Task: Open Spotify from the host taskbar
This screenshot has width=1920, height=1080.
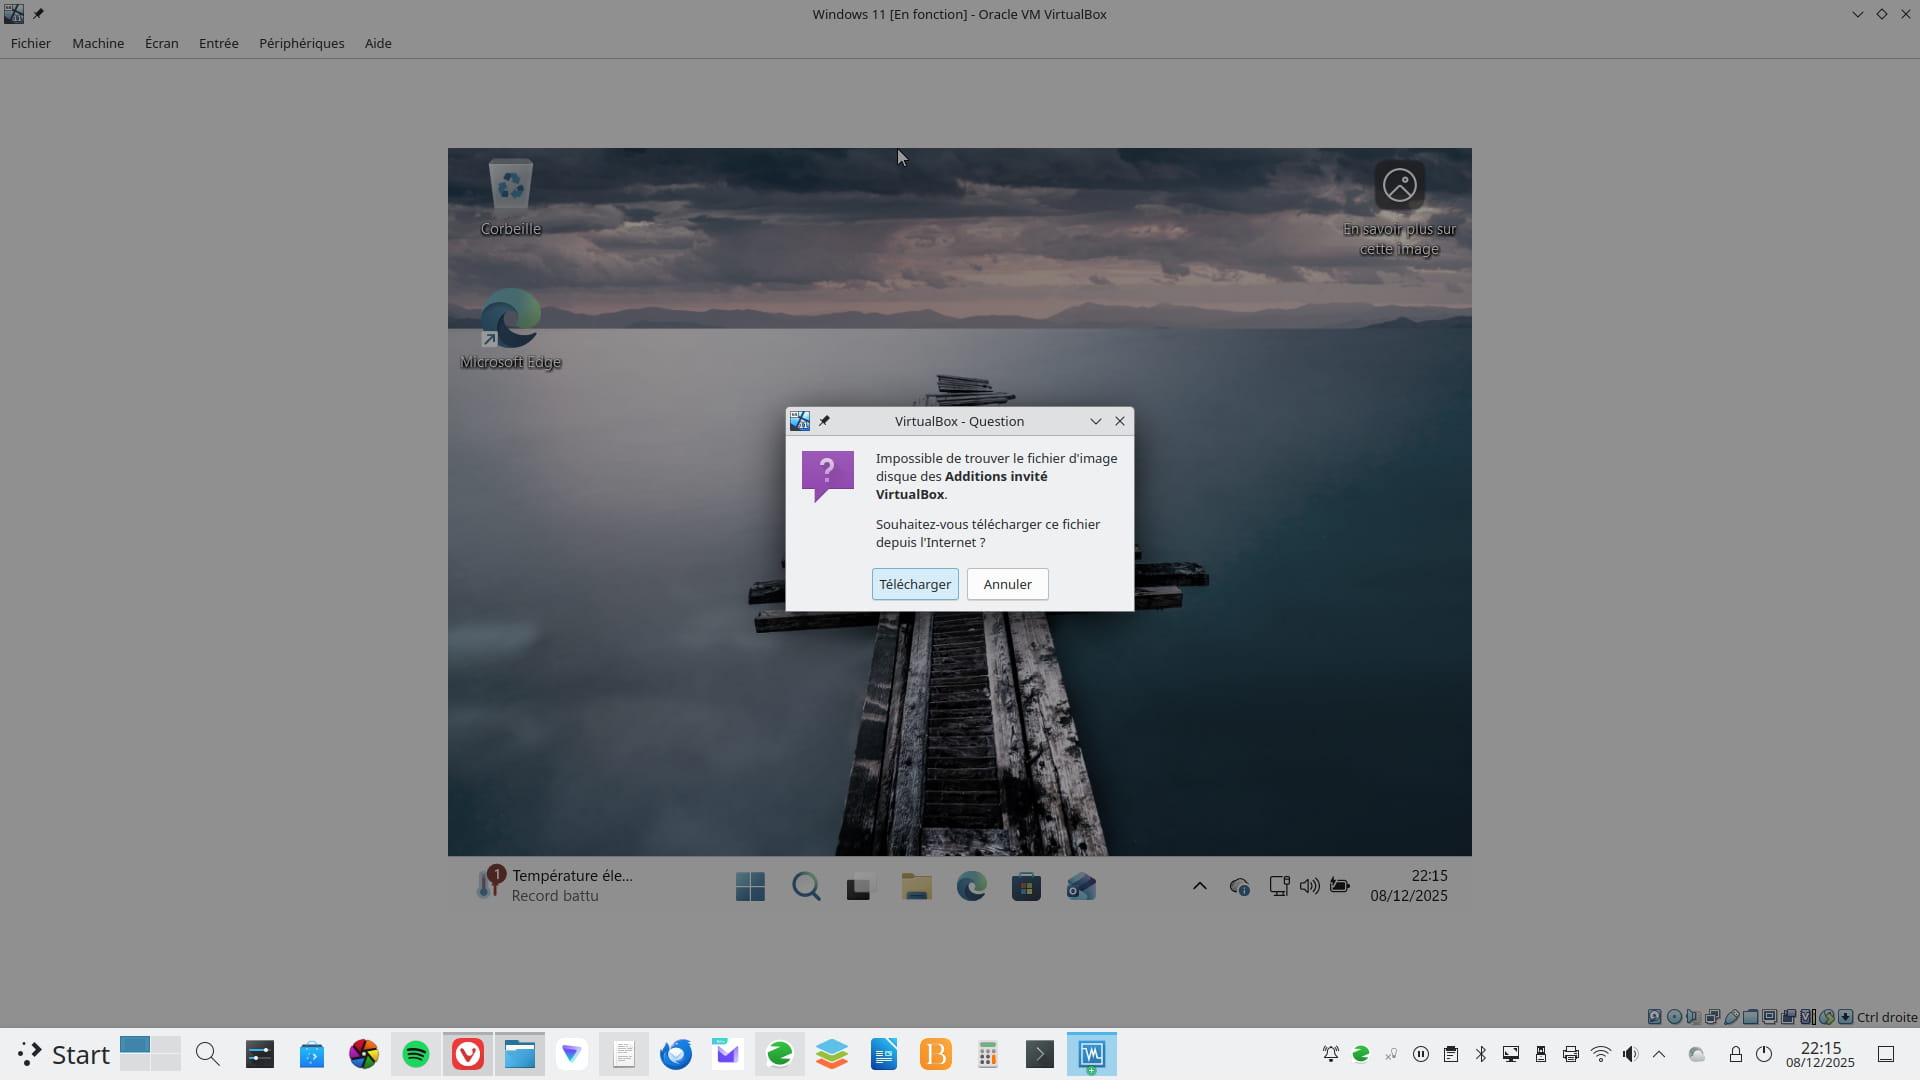Action: click(416, 1054)
